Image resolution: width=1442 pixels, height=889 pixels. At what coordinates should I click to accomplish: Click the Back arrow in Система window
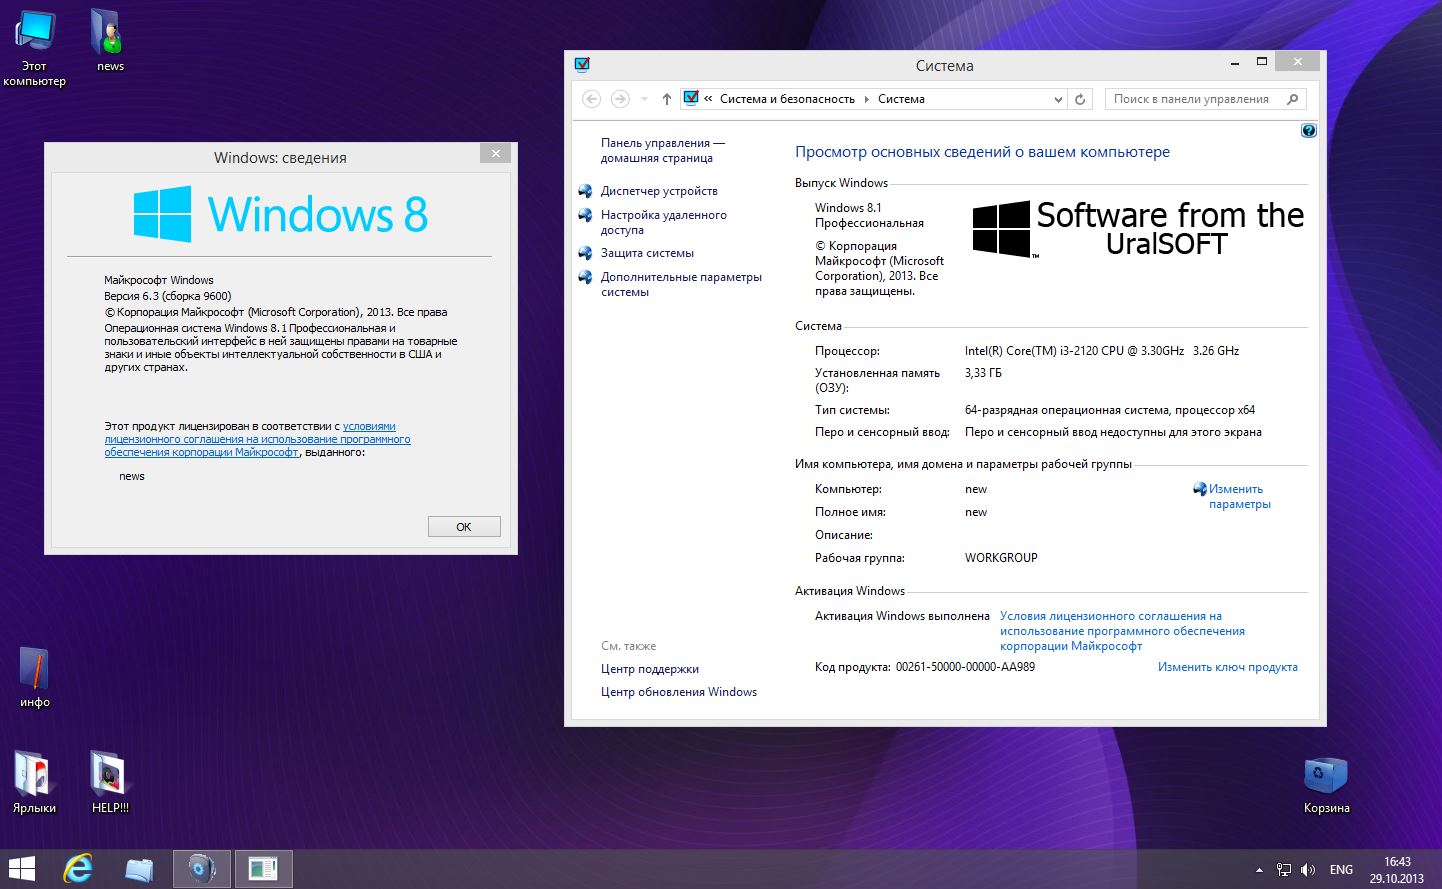(x=591, y=99)
